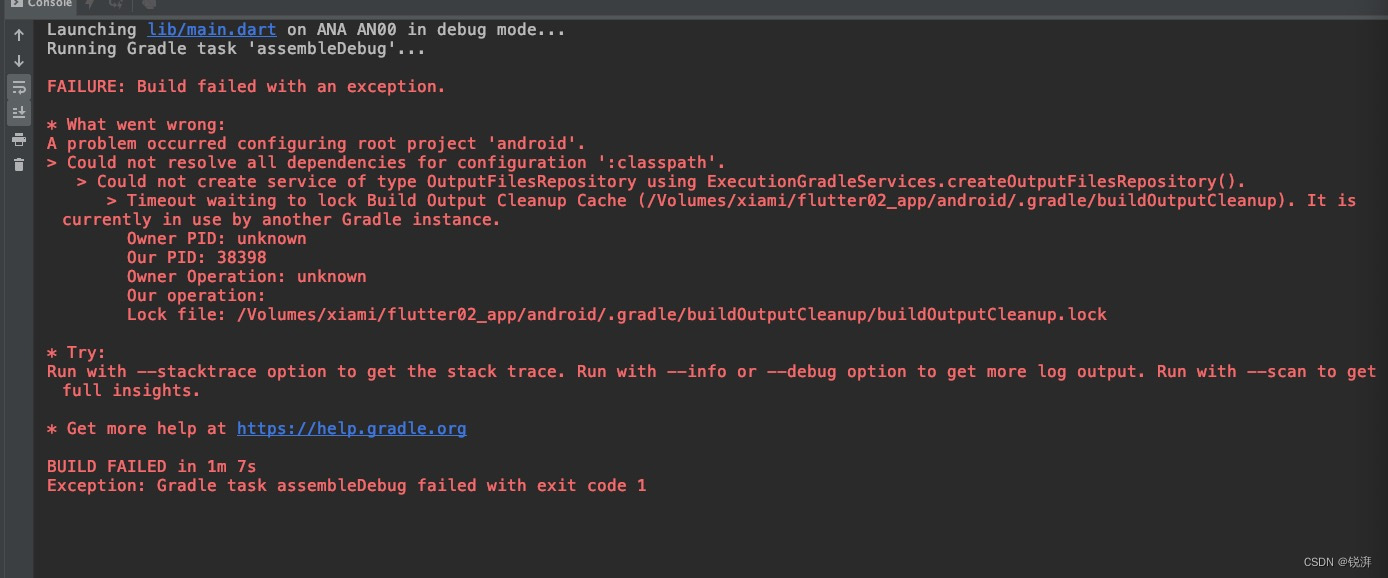Print the console output
The image size is (1388, 578).
pyautogui.click(x=18, y=139)
